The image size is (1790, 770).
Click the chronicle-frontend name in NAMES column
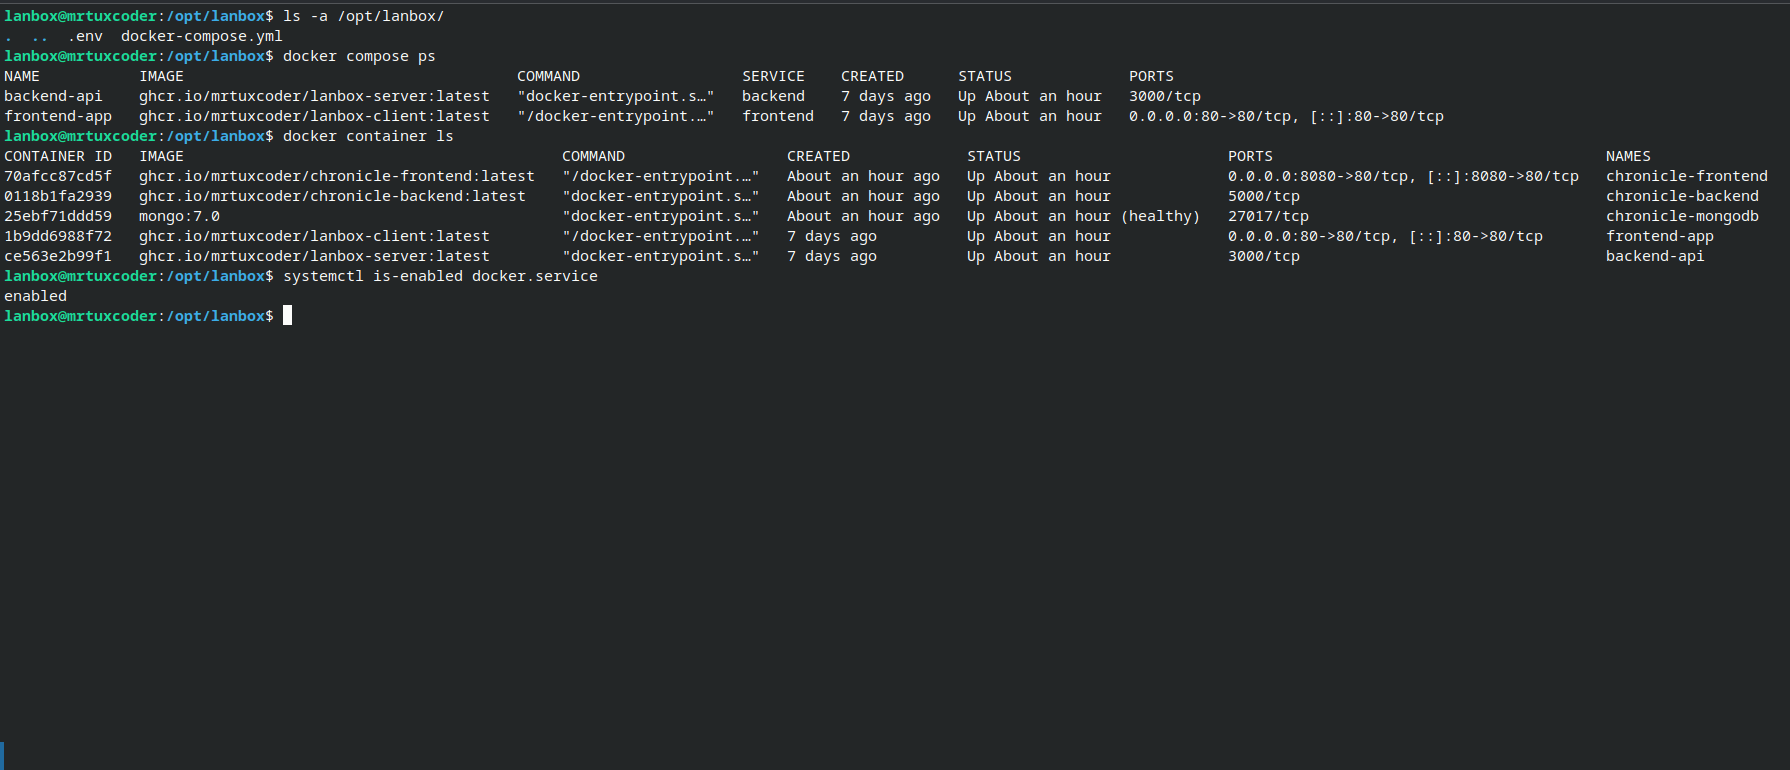1687,176
